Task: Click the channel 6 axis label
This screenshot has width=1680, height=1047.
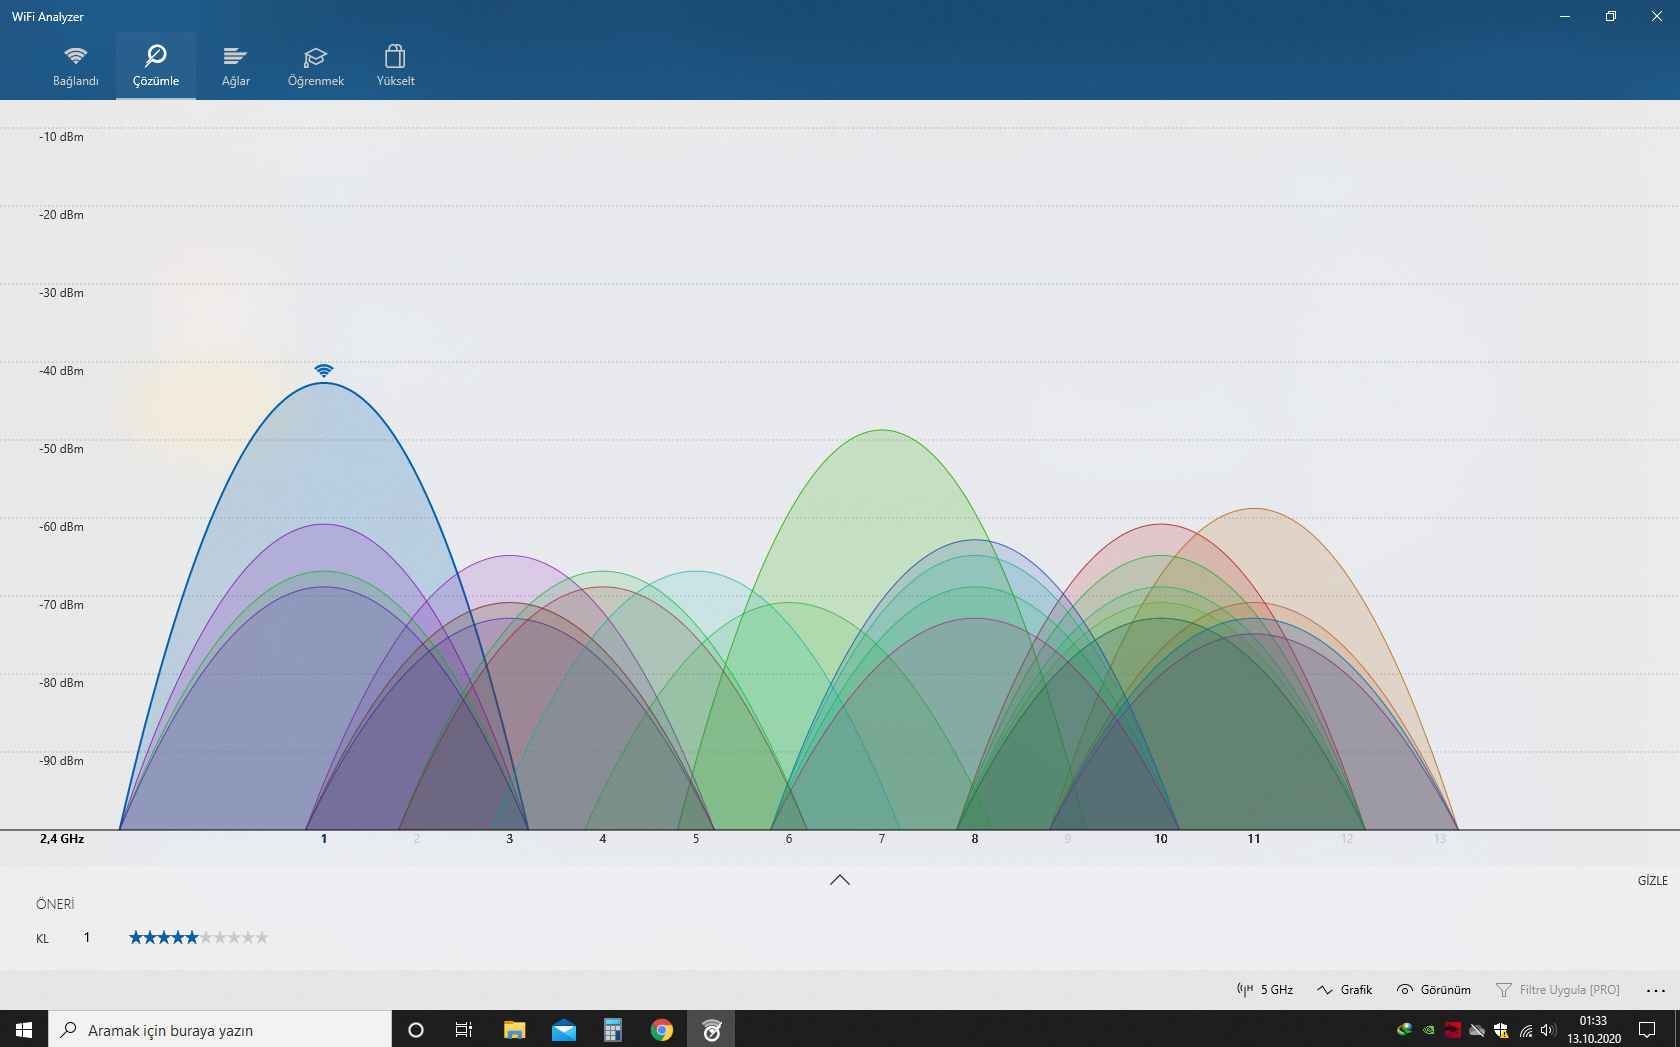Action: pyautogui.click(x=789, y=839)
